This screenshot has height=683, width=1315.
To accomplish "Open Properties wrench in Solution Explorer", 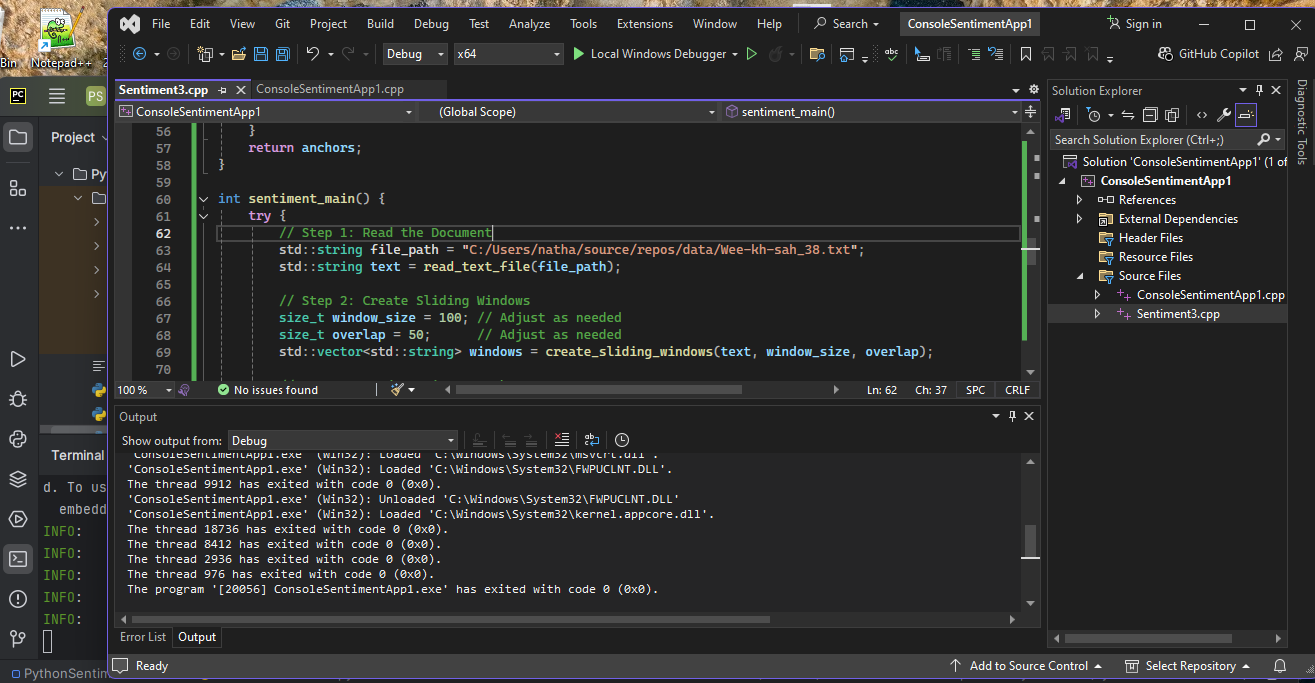I will (x=1223, y=115).
